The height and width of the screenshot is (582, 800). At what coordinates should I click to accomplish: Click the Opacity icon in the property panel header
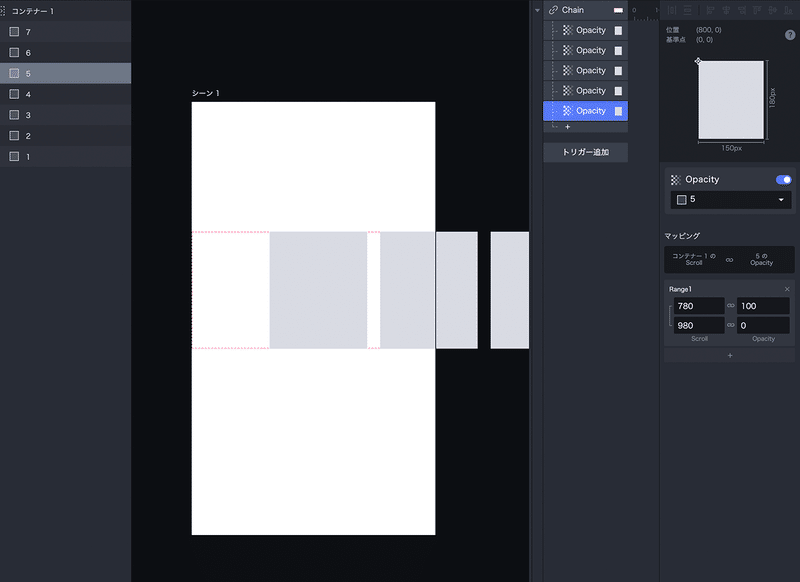tap(676, 180)
